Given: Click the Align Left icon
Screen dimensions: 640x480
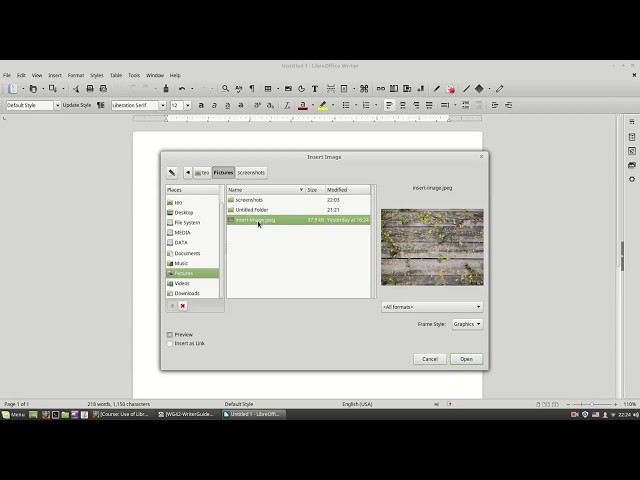Looking at the screenshot, I should pos(389,105).
